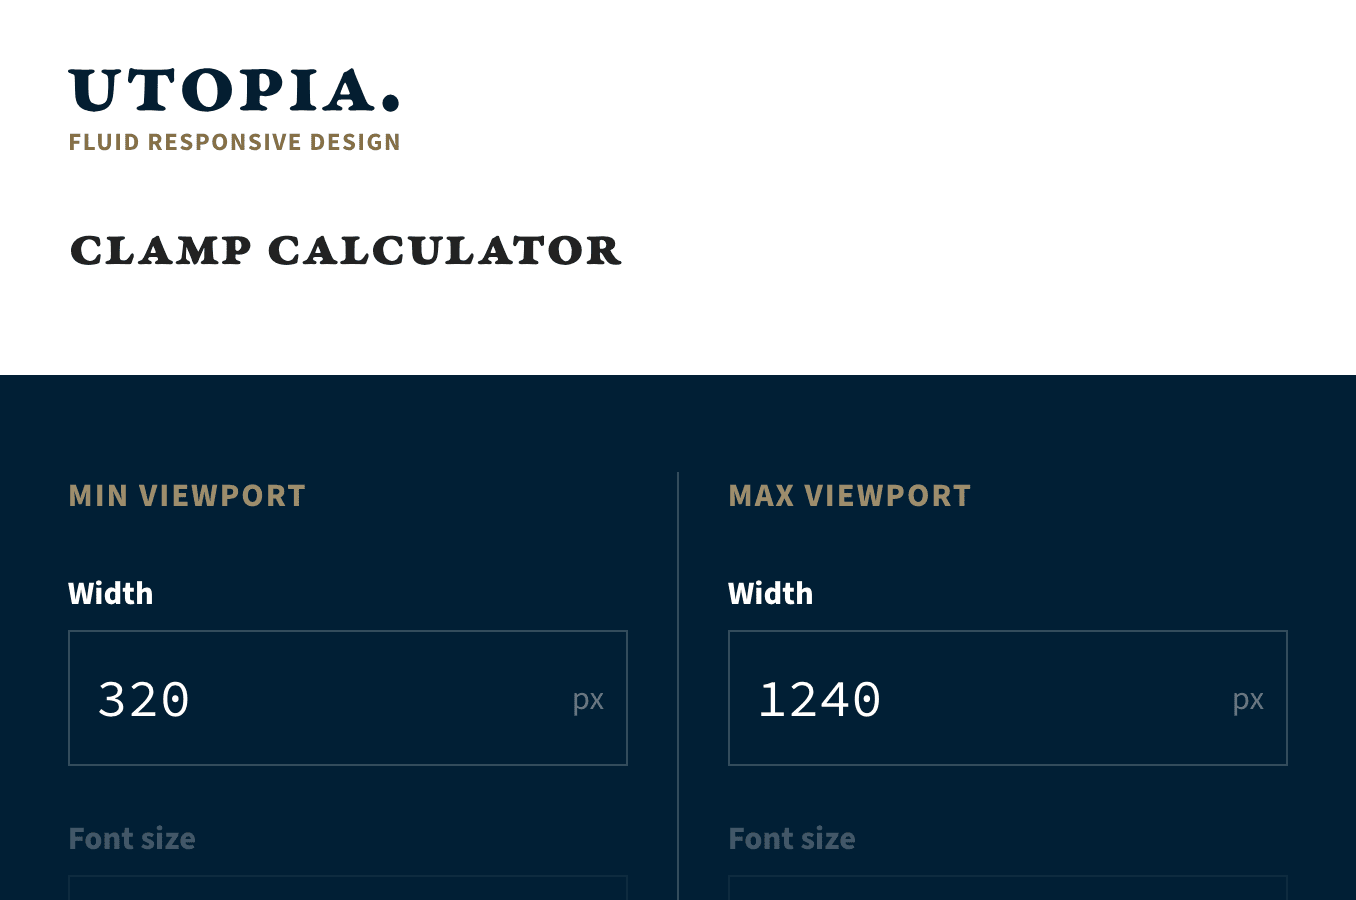Focus the Max Viewport width input showing 1240

coord(1008,697)
